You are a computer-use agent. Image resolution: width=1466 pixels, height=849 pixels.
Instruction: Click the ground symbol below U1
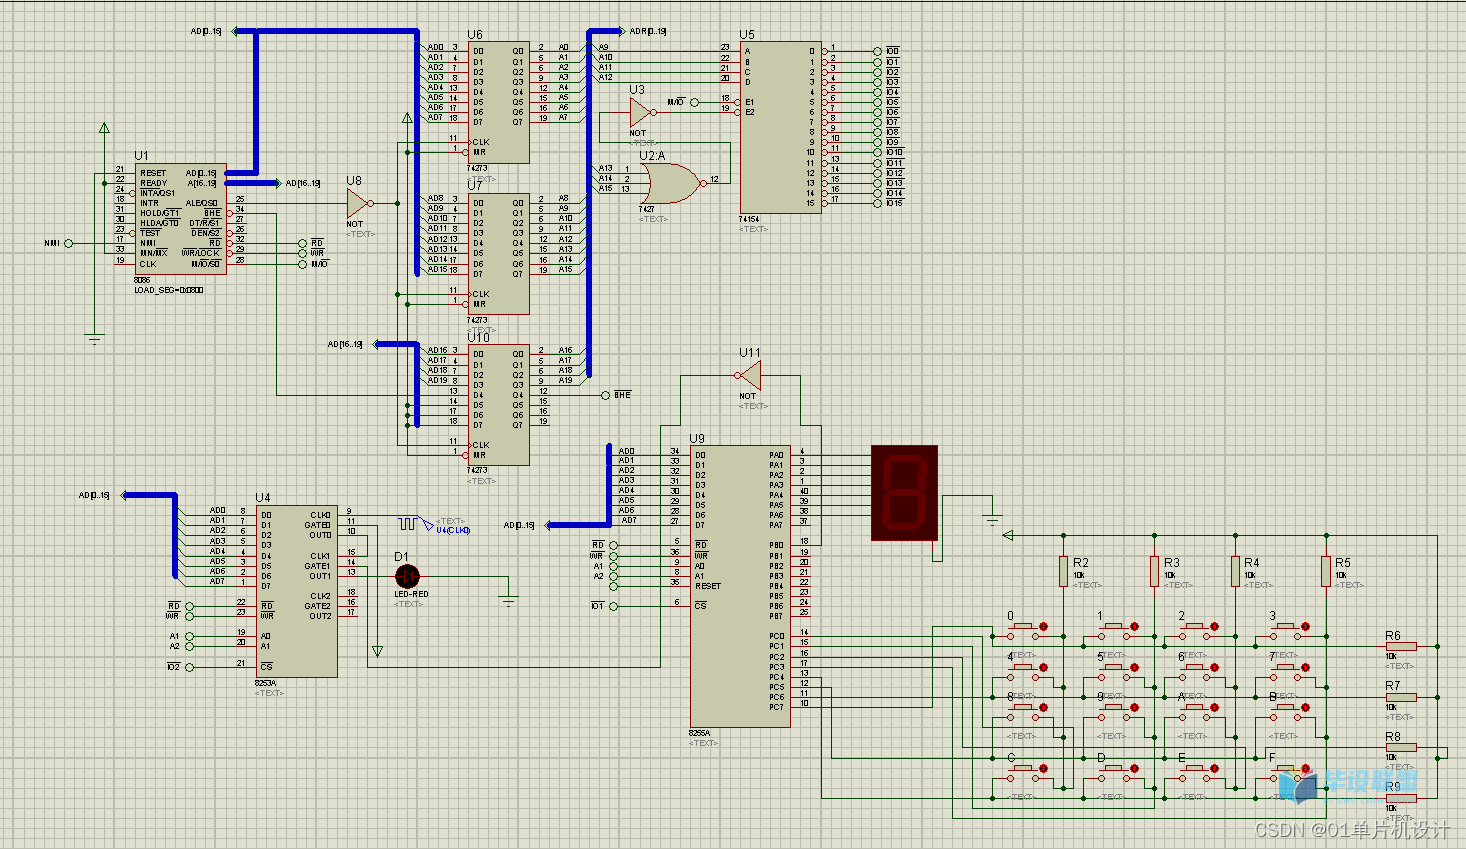95,340
